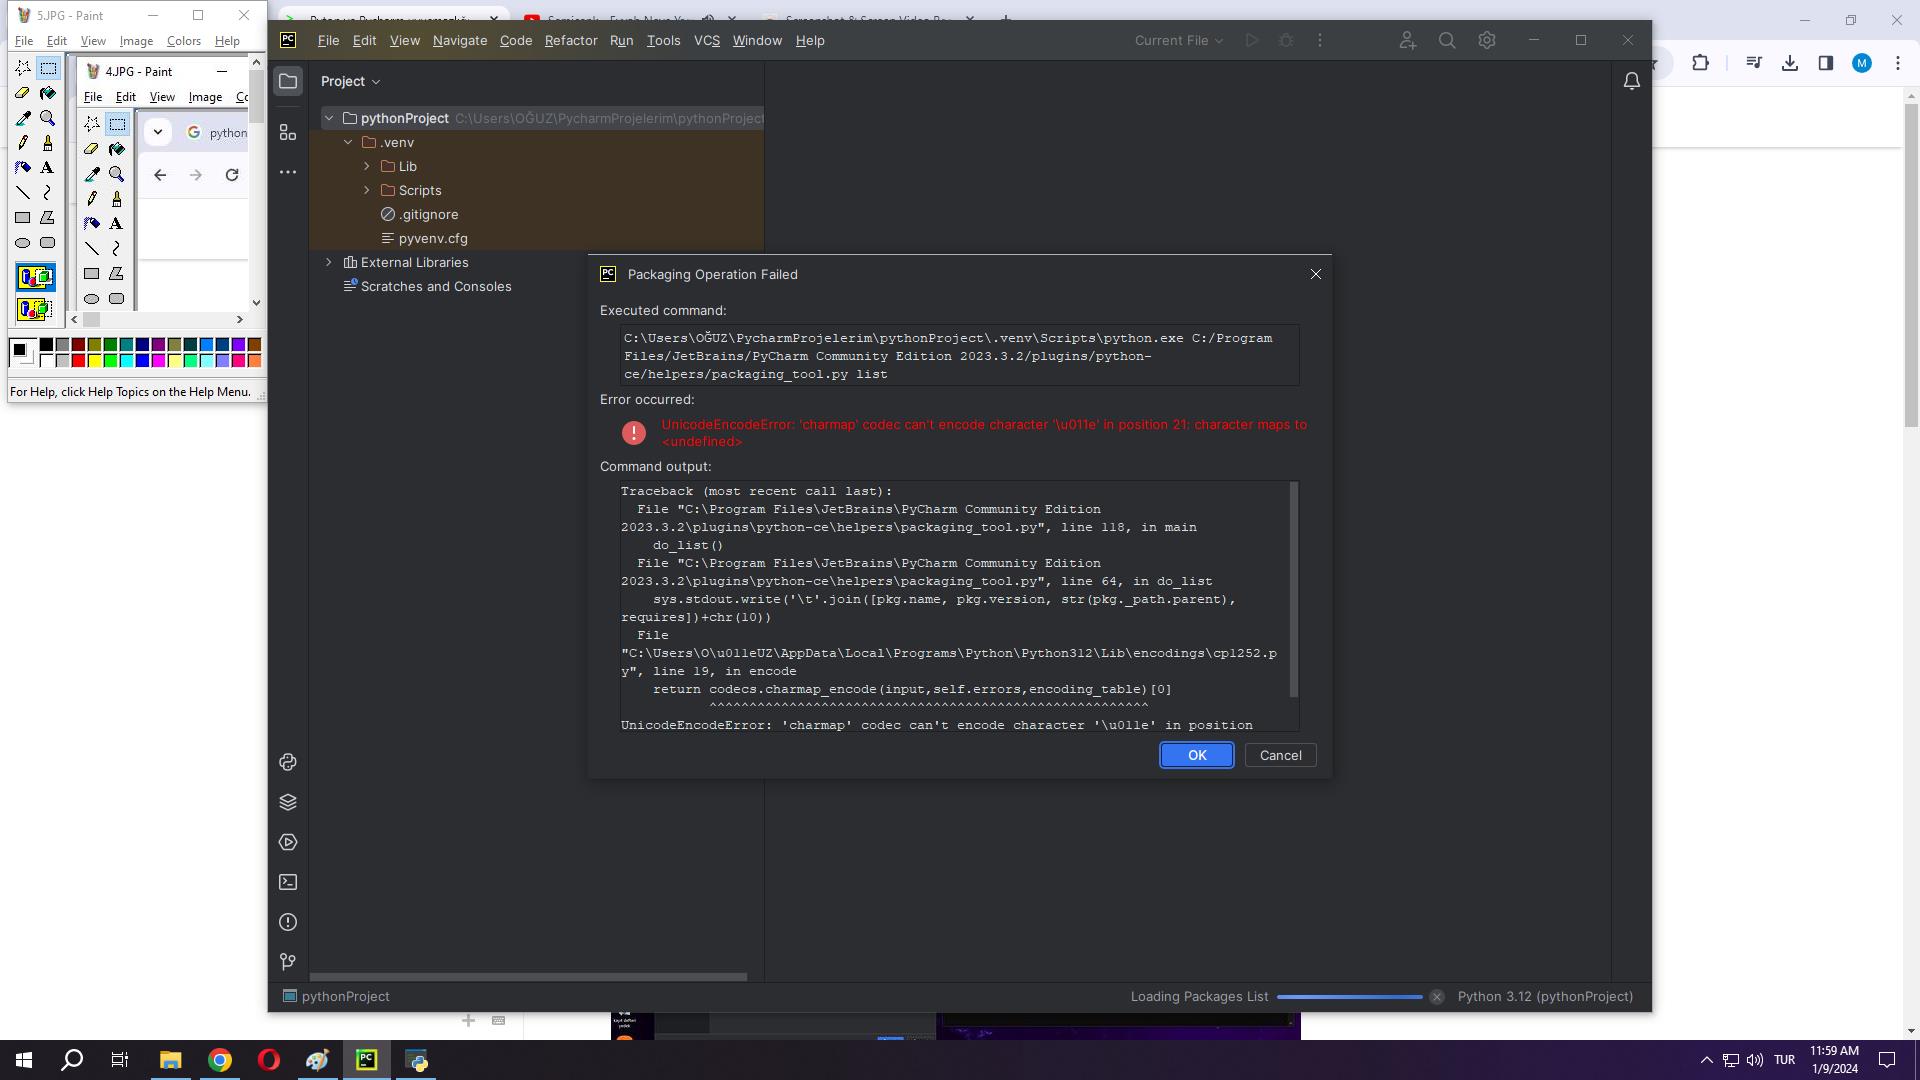Select Pick Color eyedropper in 5.JPG Paint
1920x1080 pixels.
coord(23,118)
